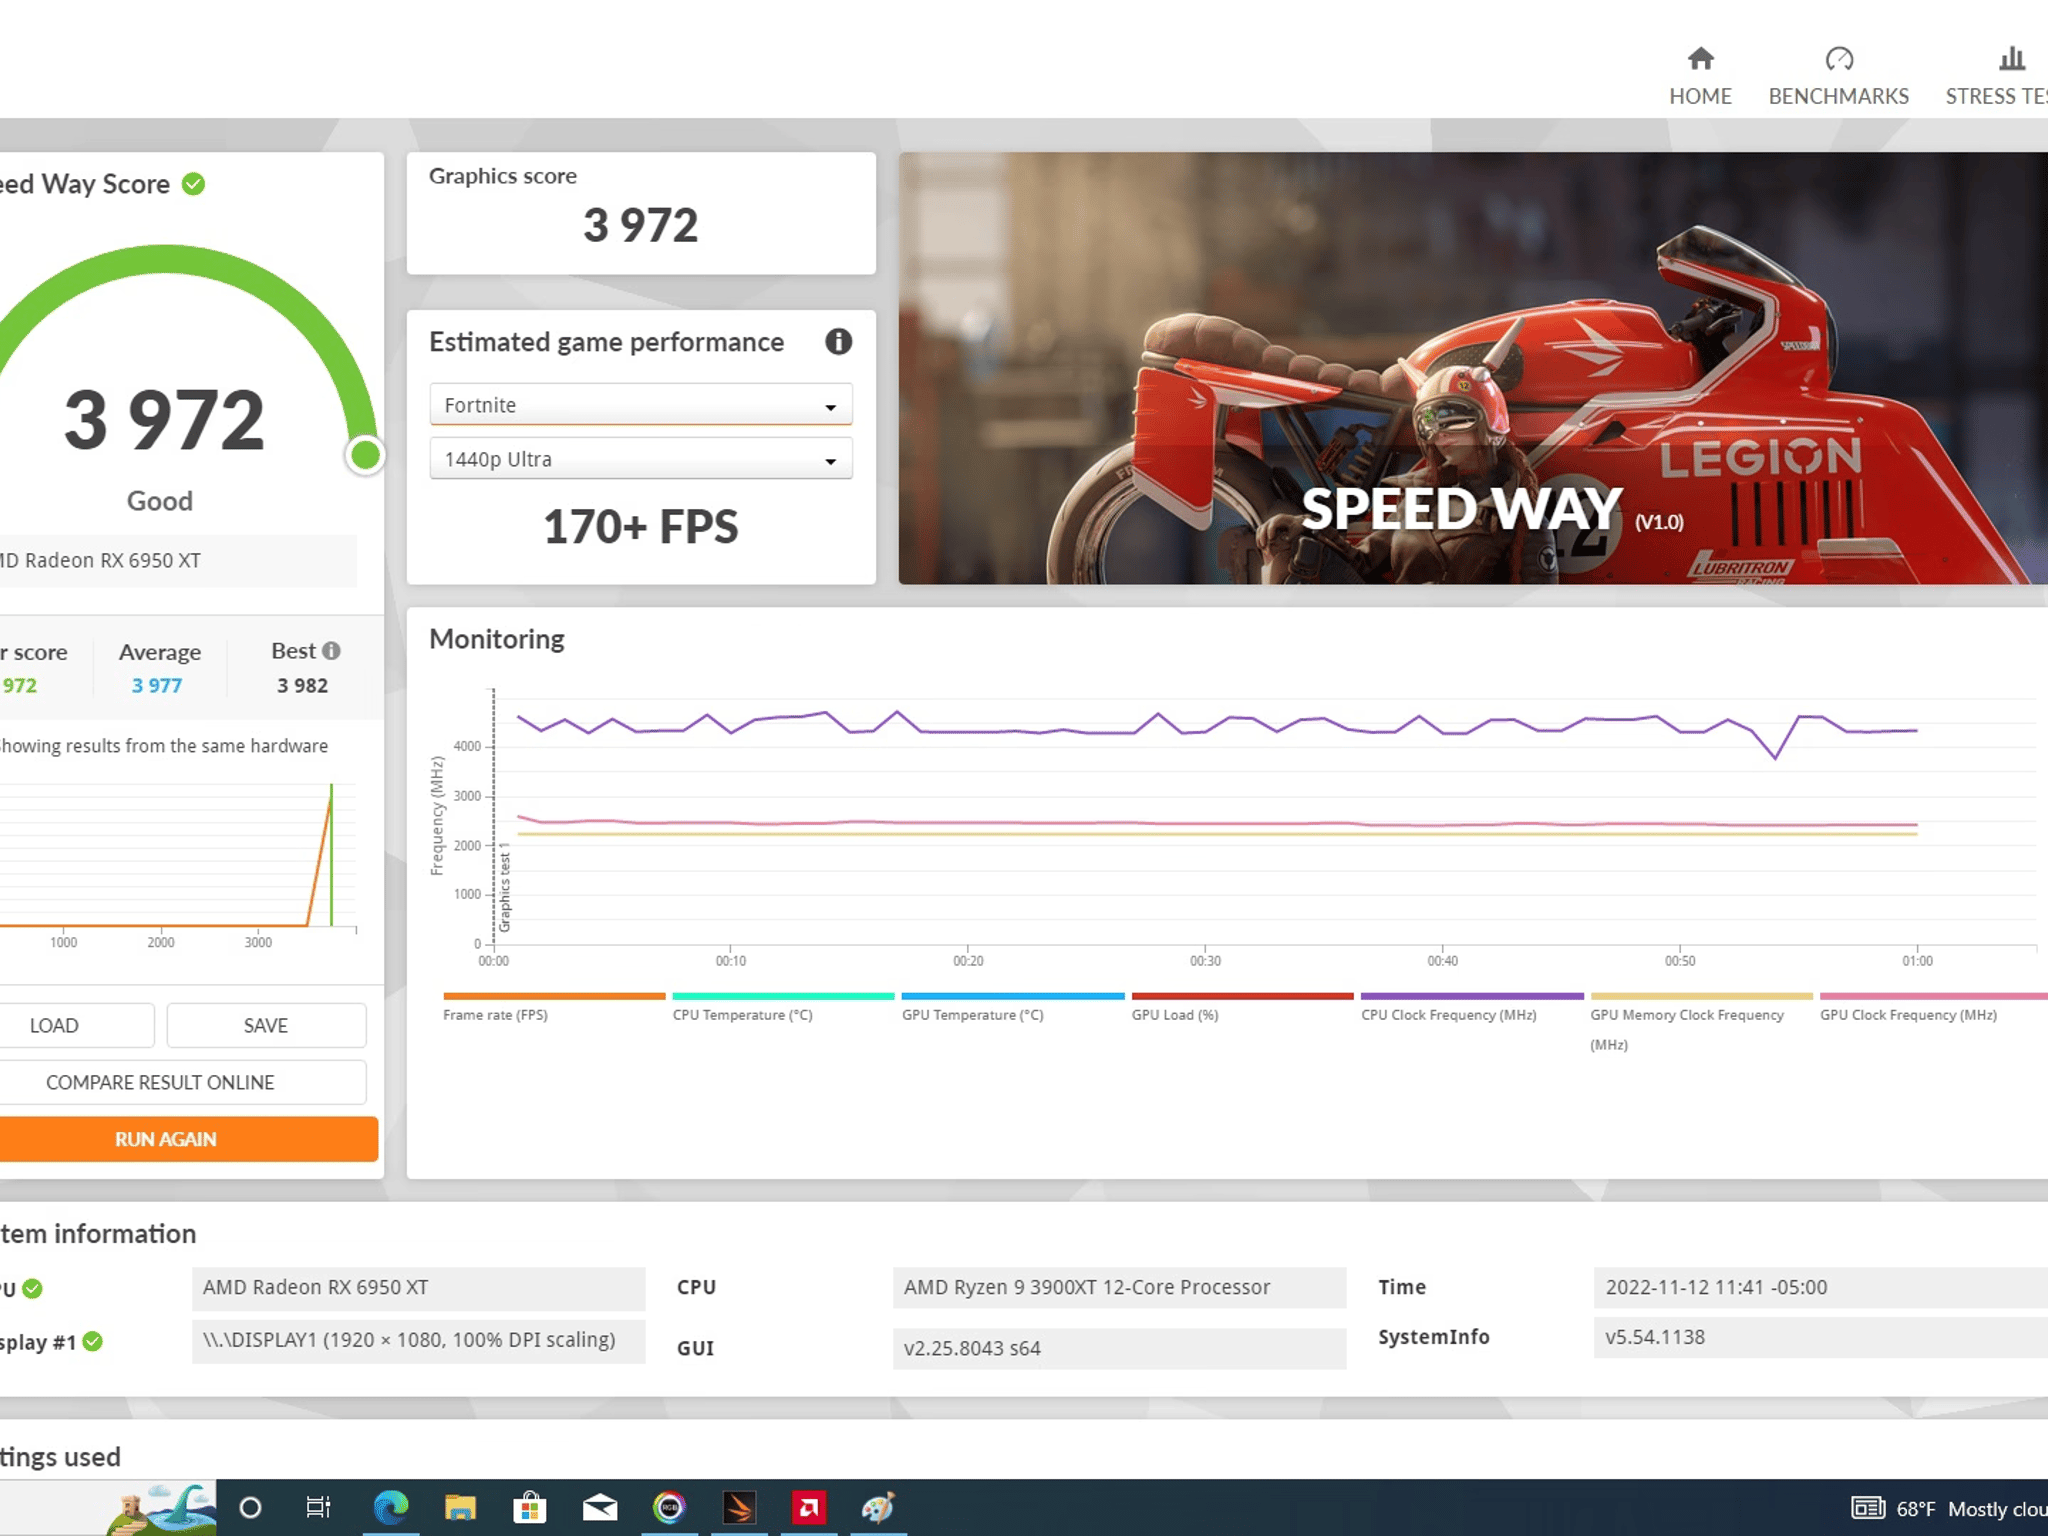
Task: Open the Fortnite game dropdown
Action: [x=641, y=405]
